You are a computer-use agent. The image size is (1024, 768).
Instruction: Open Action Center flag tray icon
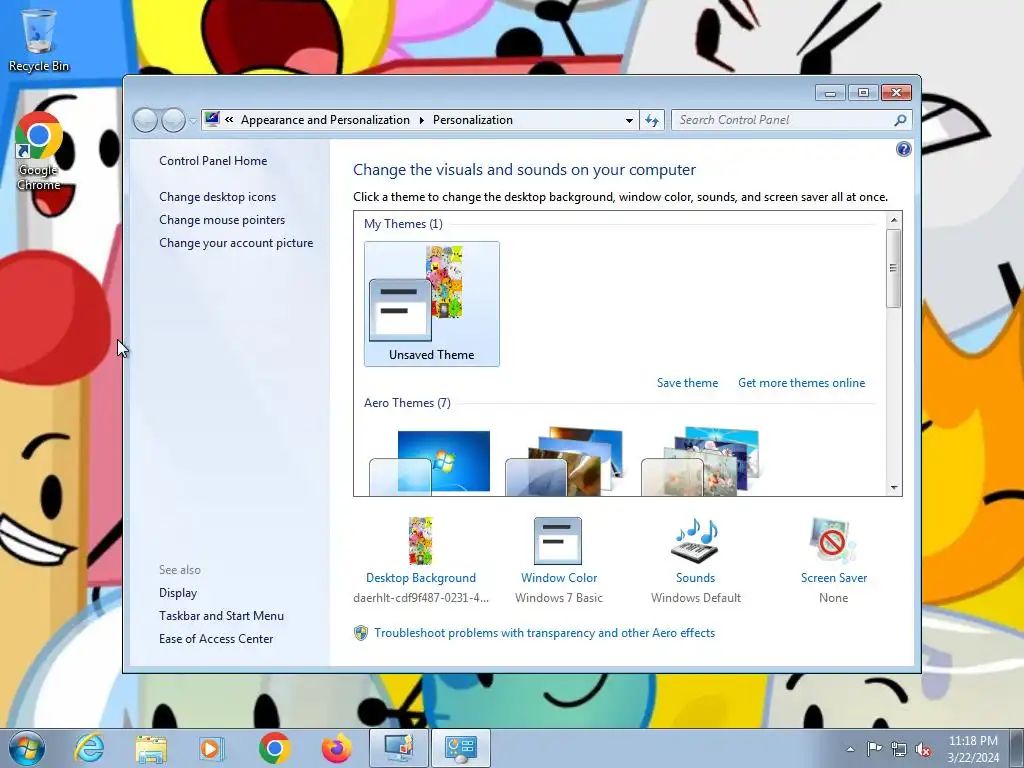click(x=874, y=749)
